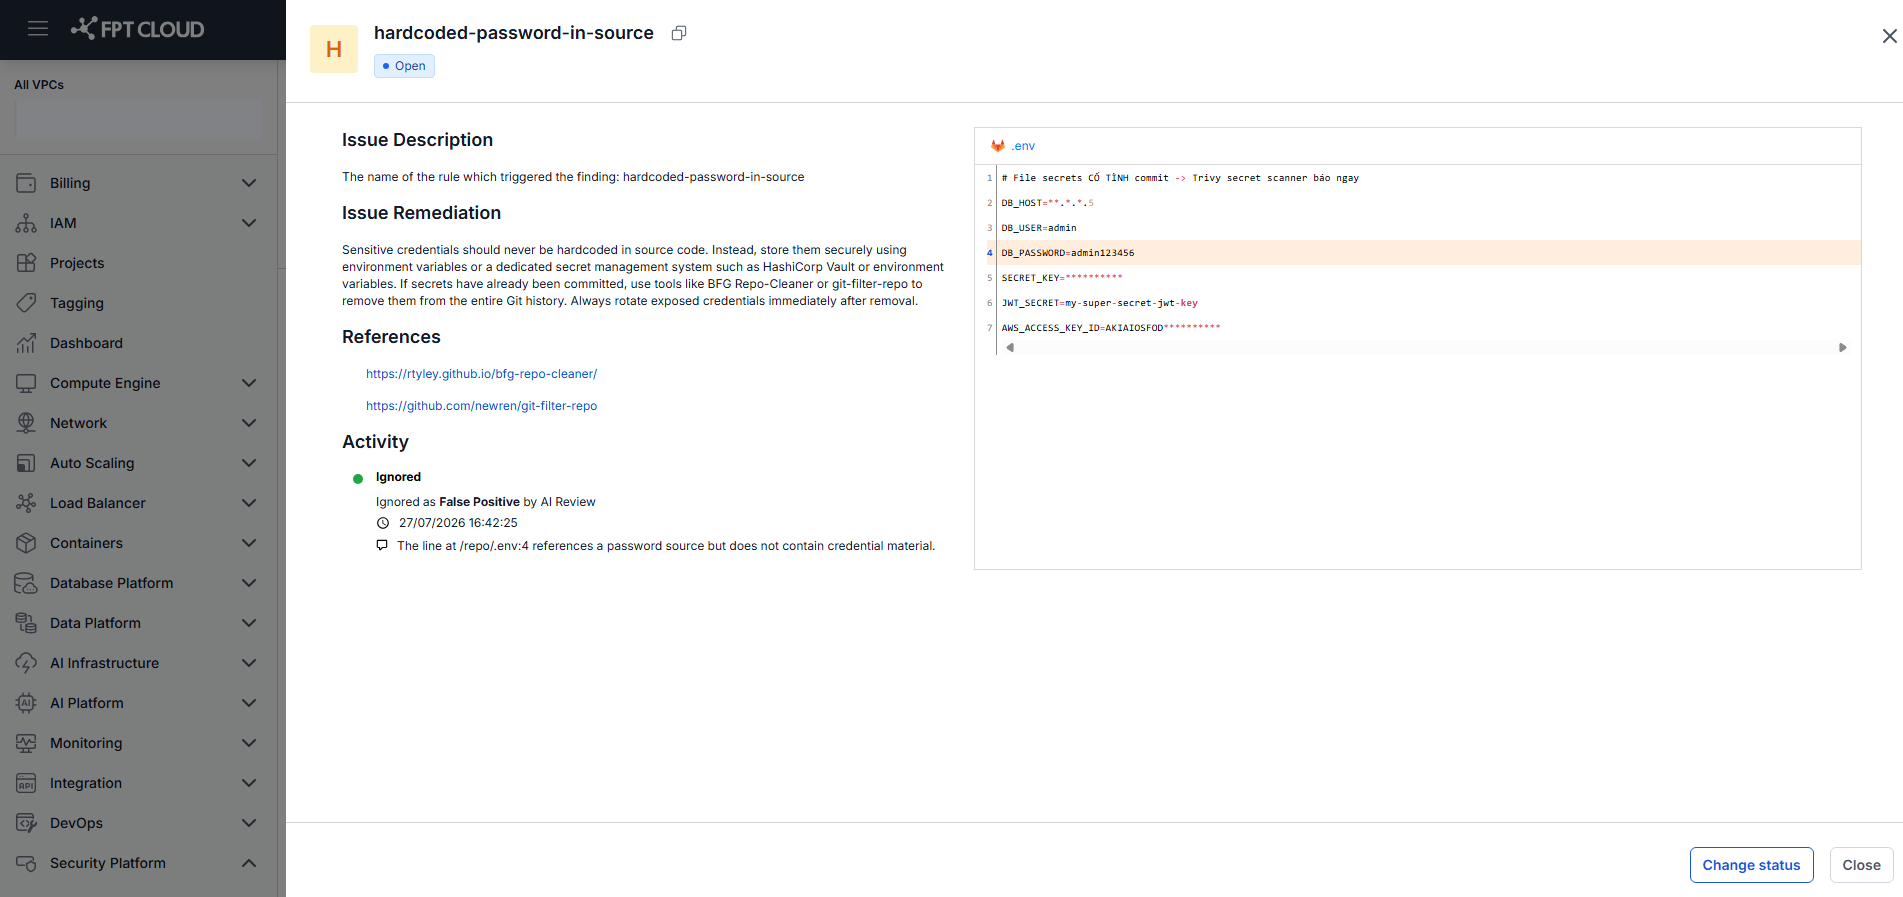Click the orange H severity badge

(x=334, y=49)
